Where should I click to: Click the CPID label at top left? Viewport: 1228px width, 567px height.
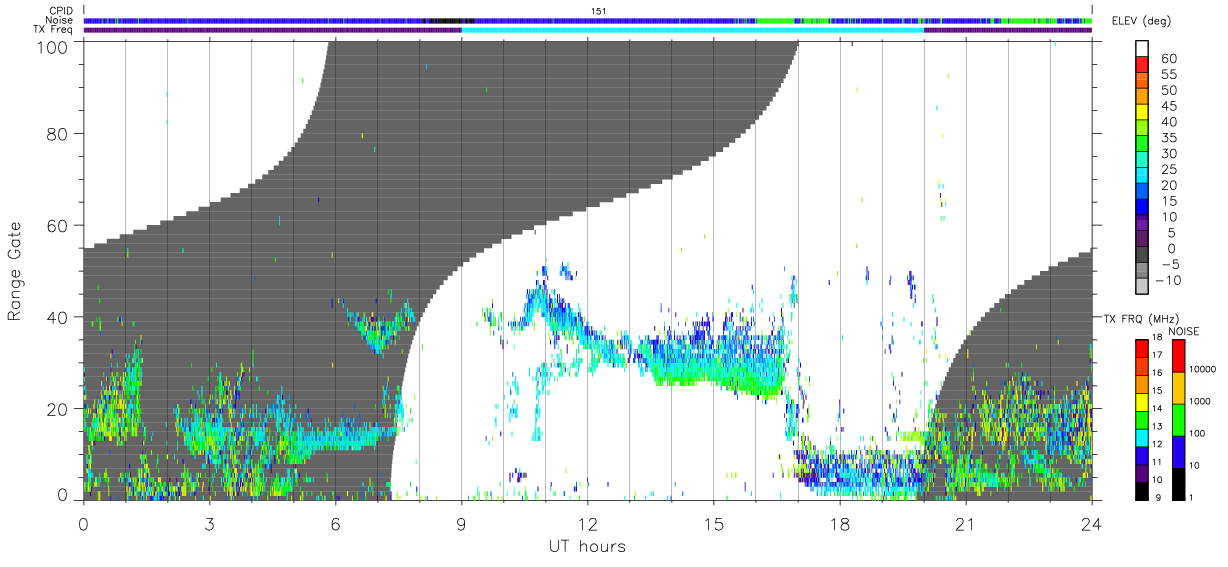(x=60, y=11)
